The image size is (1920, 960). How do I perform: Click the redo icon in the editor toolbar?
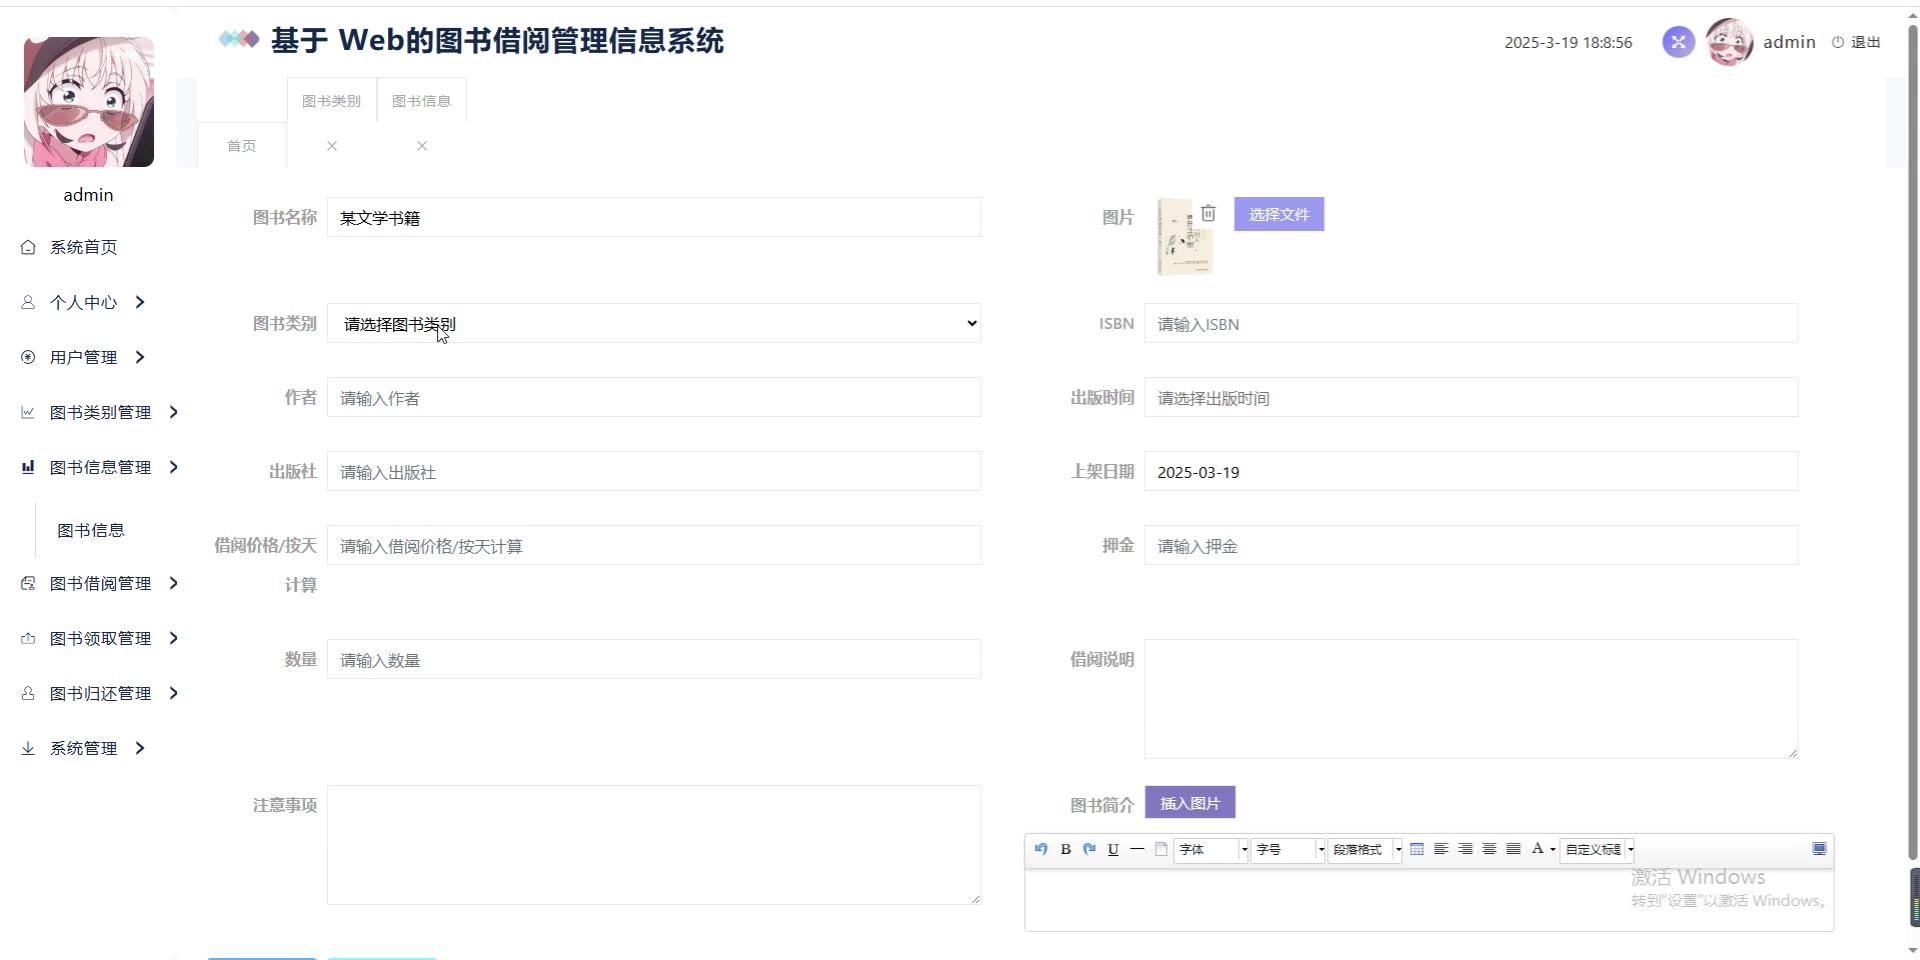point(1090,849)
